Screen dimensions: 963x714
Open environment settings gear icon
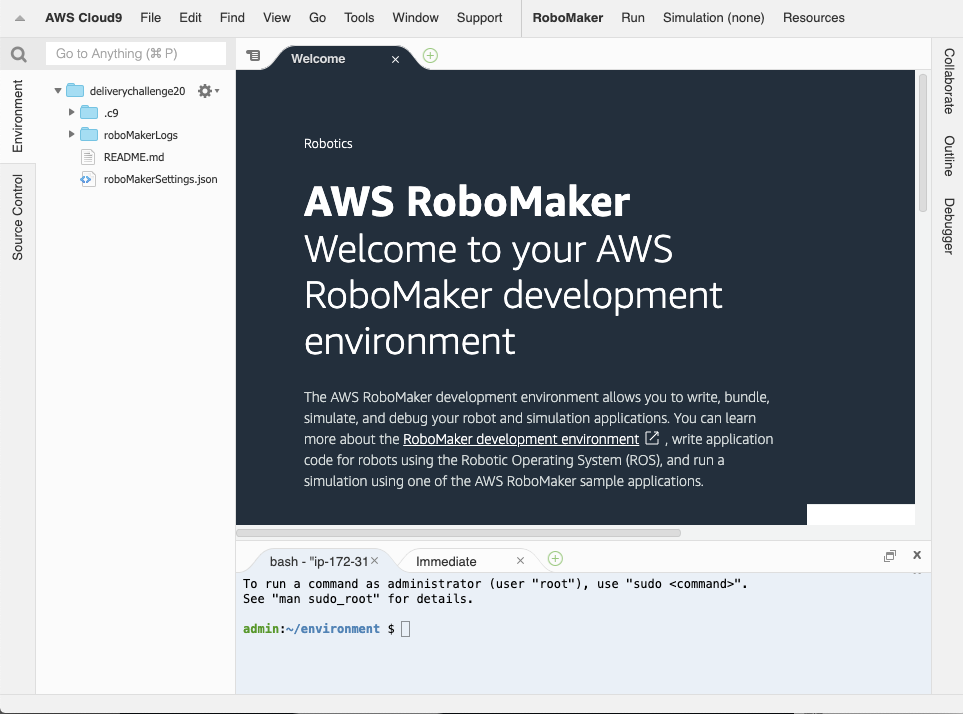click(x=208, y=91)
